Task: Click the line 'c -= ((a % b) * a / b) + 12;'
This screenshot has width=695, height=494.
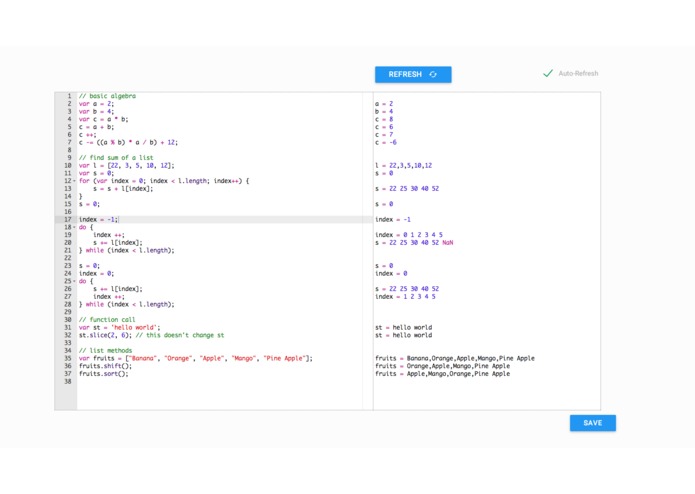Action: [128, 143]
